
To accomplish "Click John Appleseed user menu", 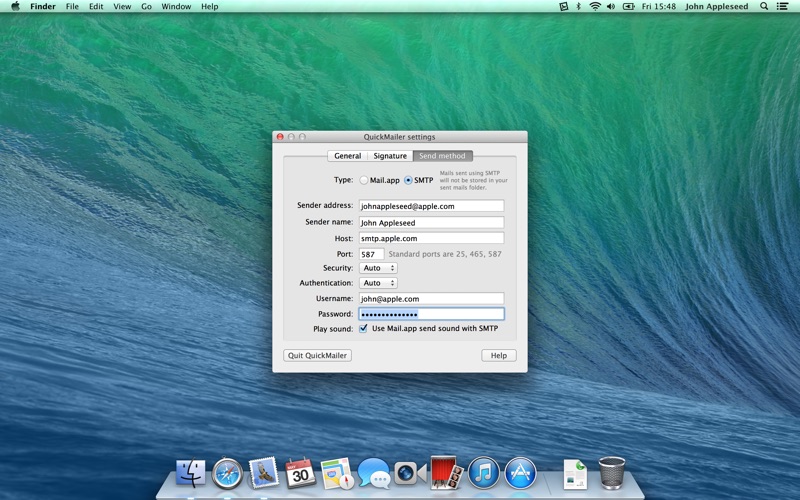I will 717,6.
